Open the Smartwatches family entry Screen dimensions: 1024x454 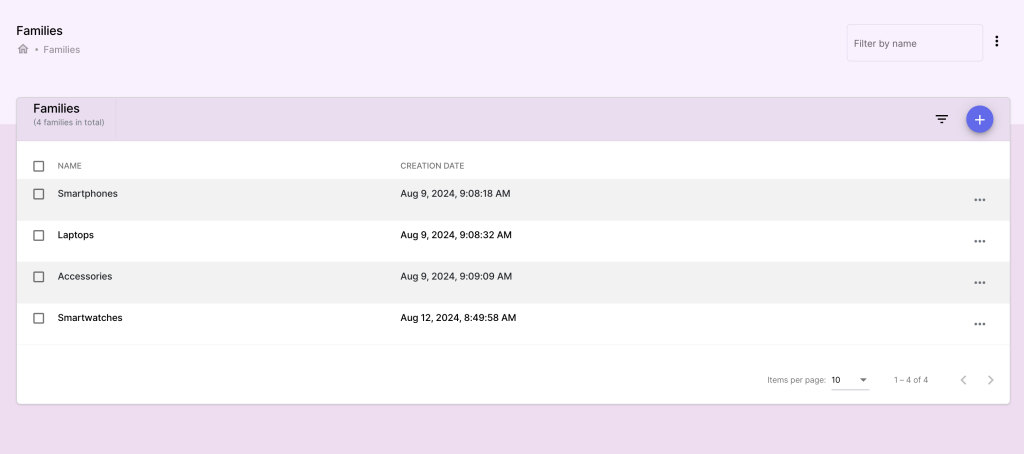point(90,318)
